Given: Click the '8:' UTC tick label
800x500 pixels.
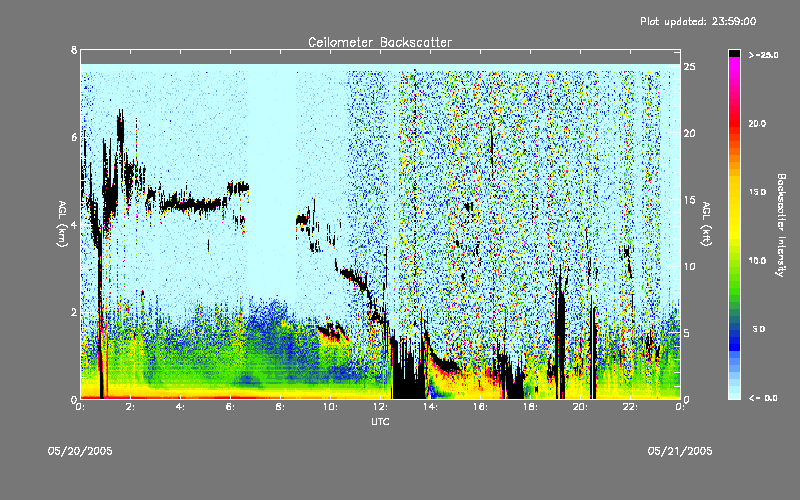Looking at the screenshot, I should [280, 407].
